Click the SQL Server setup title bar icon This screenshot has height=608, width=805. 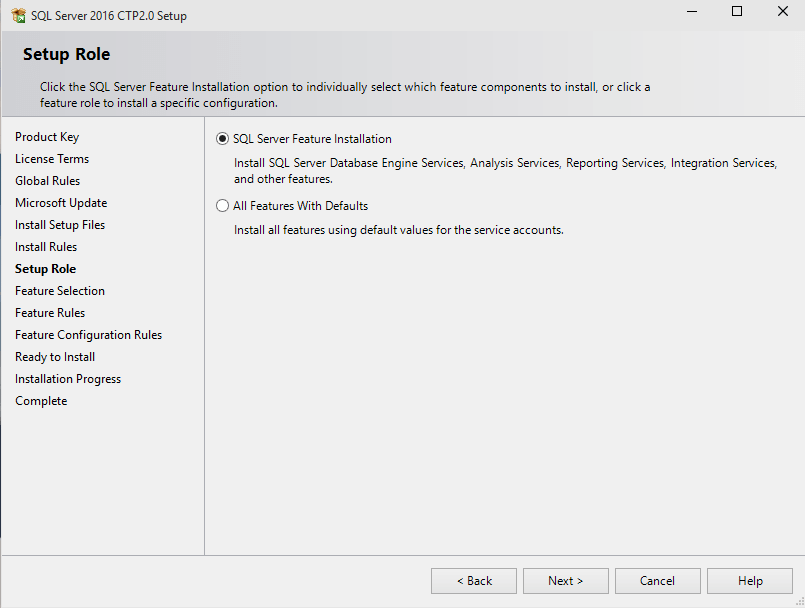click(x=18, y=15)
